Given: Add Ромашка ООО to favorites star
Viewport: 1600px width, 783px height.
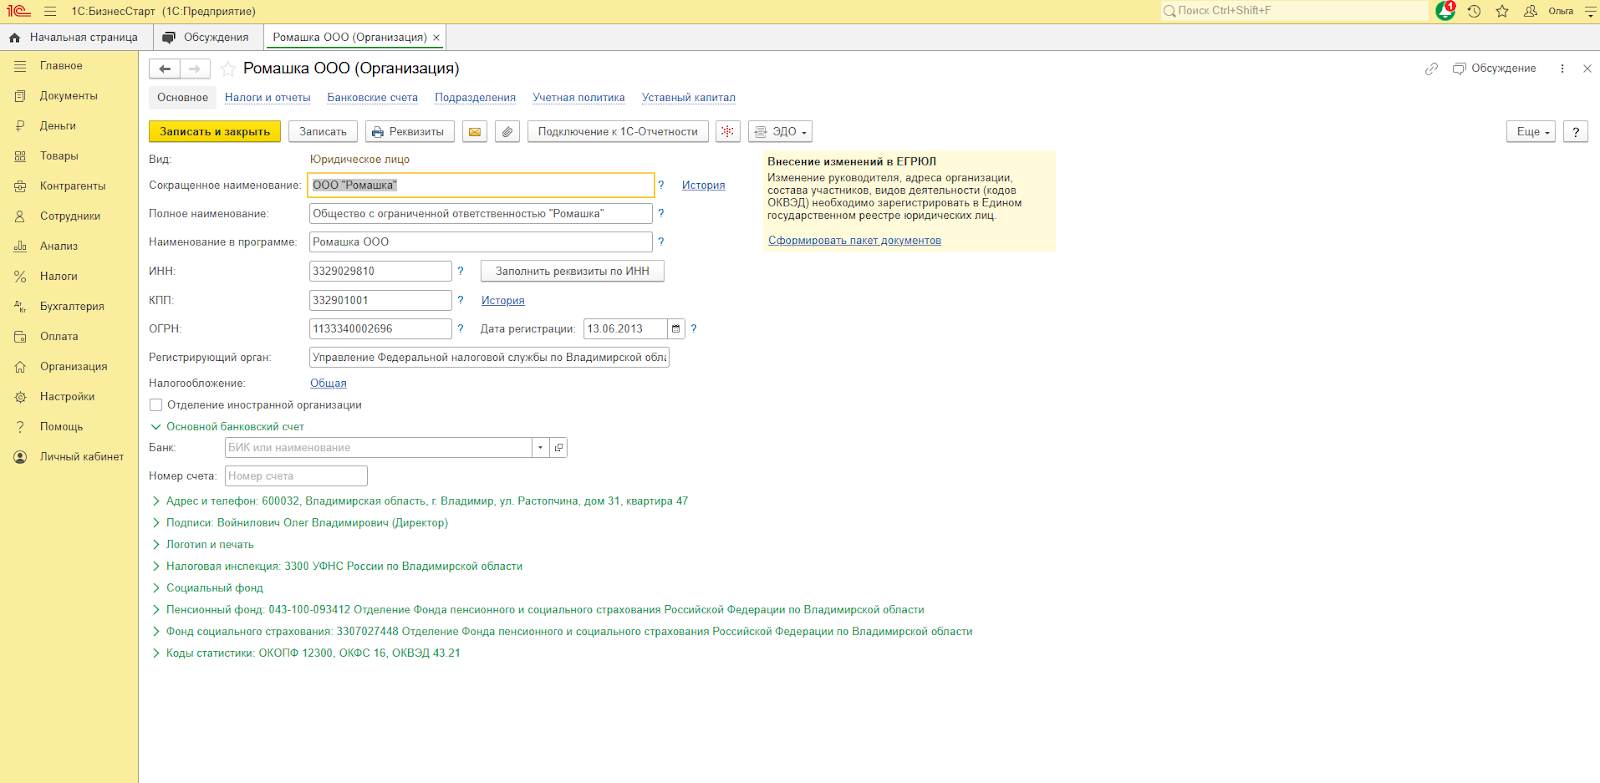Looking at the screenshot, I should click(228, 69).
